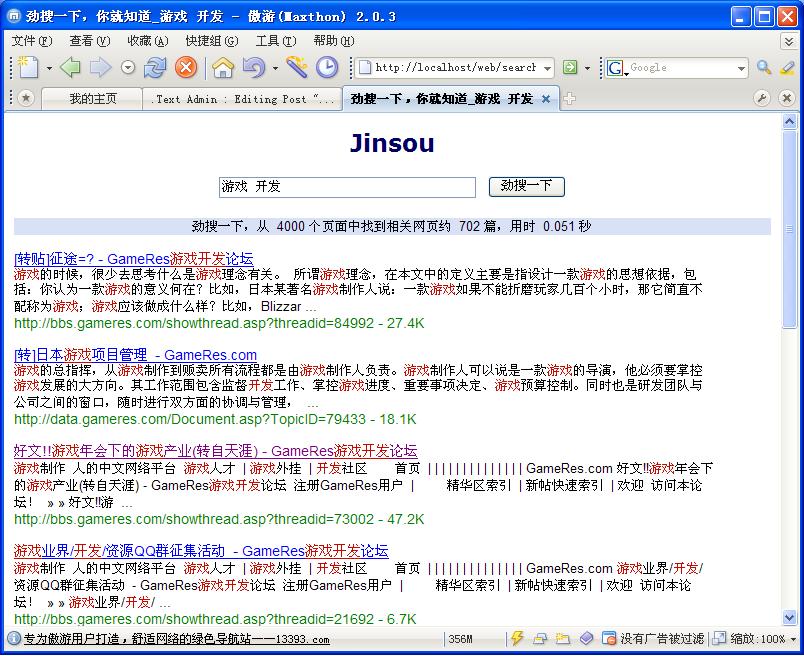Image resolution: width=804 pixels, height=656 pixels.
Task: Click the magic wand tool icon
Action: point(296,67)
